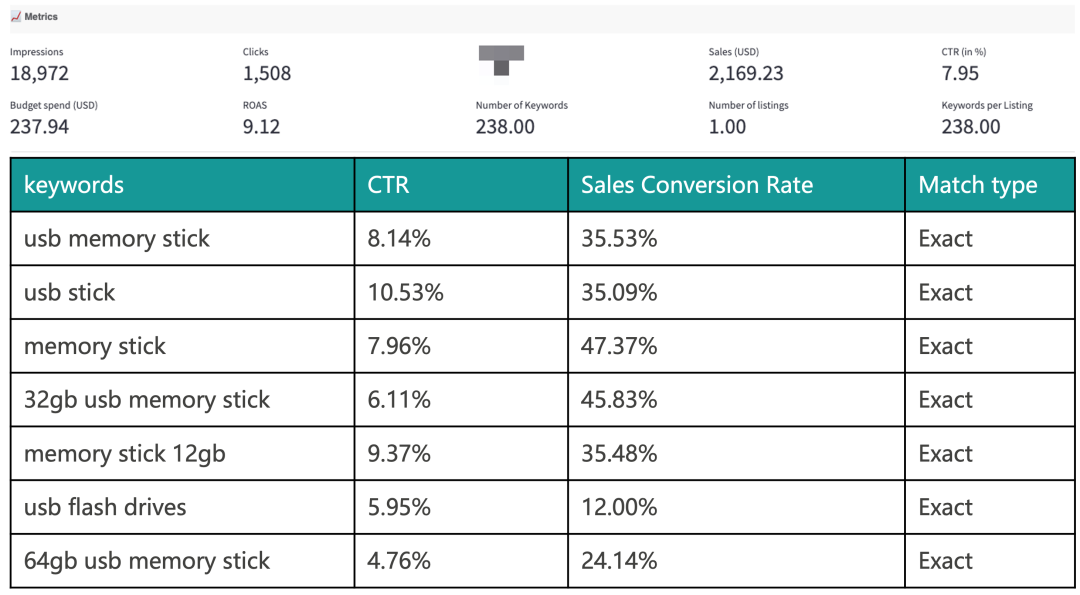This screenshot has width=1080, height=595.
Task: Select the 'usb memory stick' keyword cell
Action: tap(117, 239)
